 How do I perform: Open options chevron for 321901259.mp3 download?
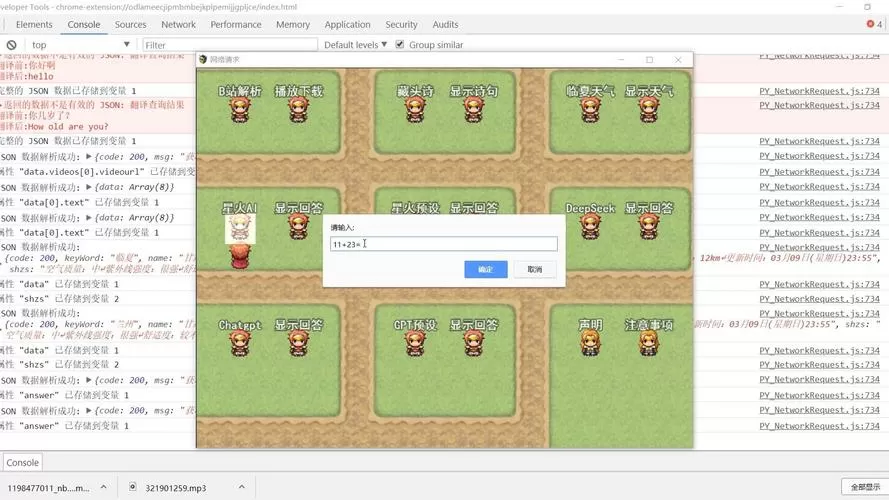point(242,487)
